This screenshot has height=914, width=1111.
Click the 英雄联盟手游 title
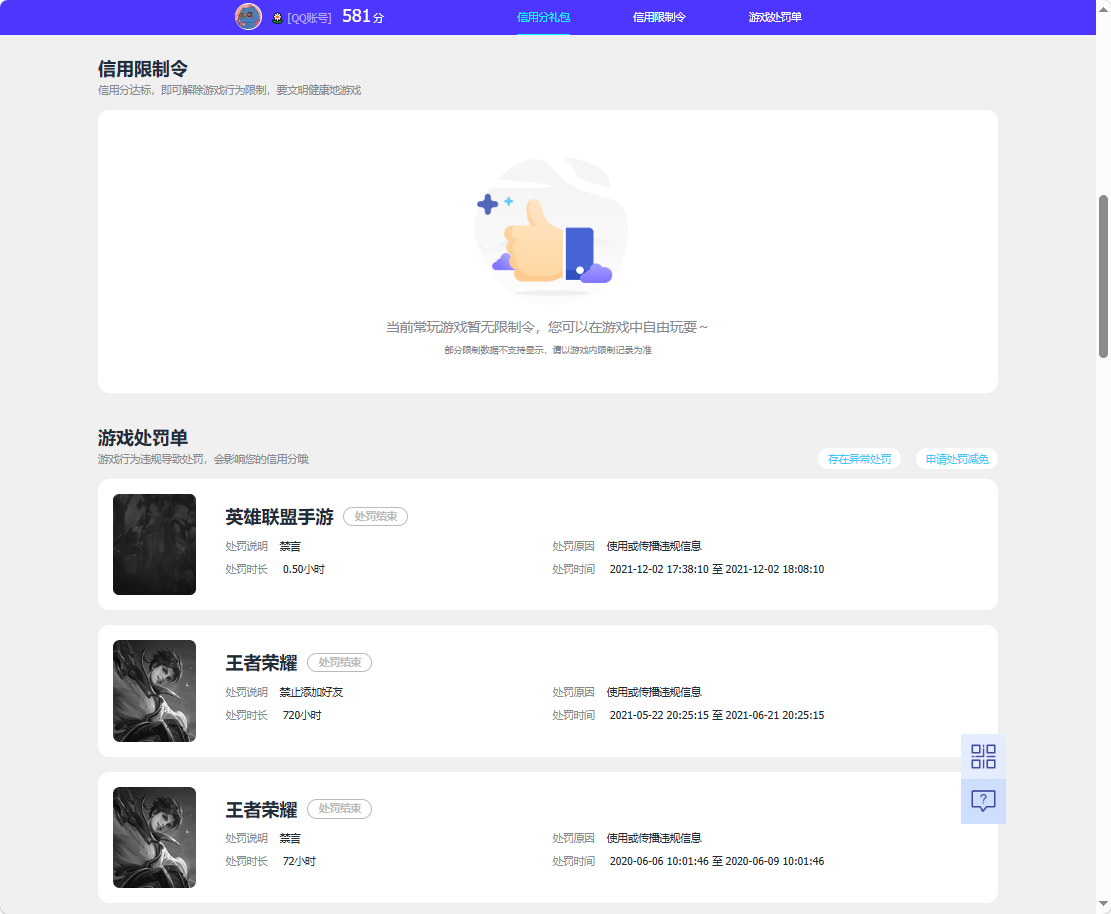click(x=279, y=517)
